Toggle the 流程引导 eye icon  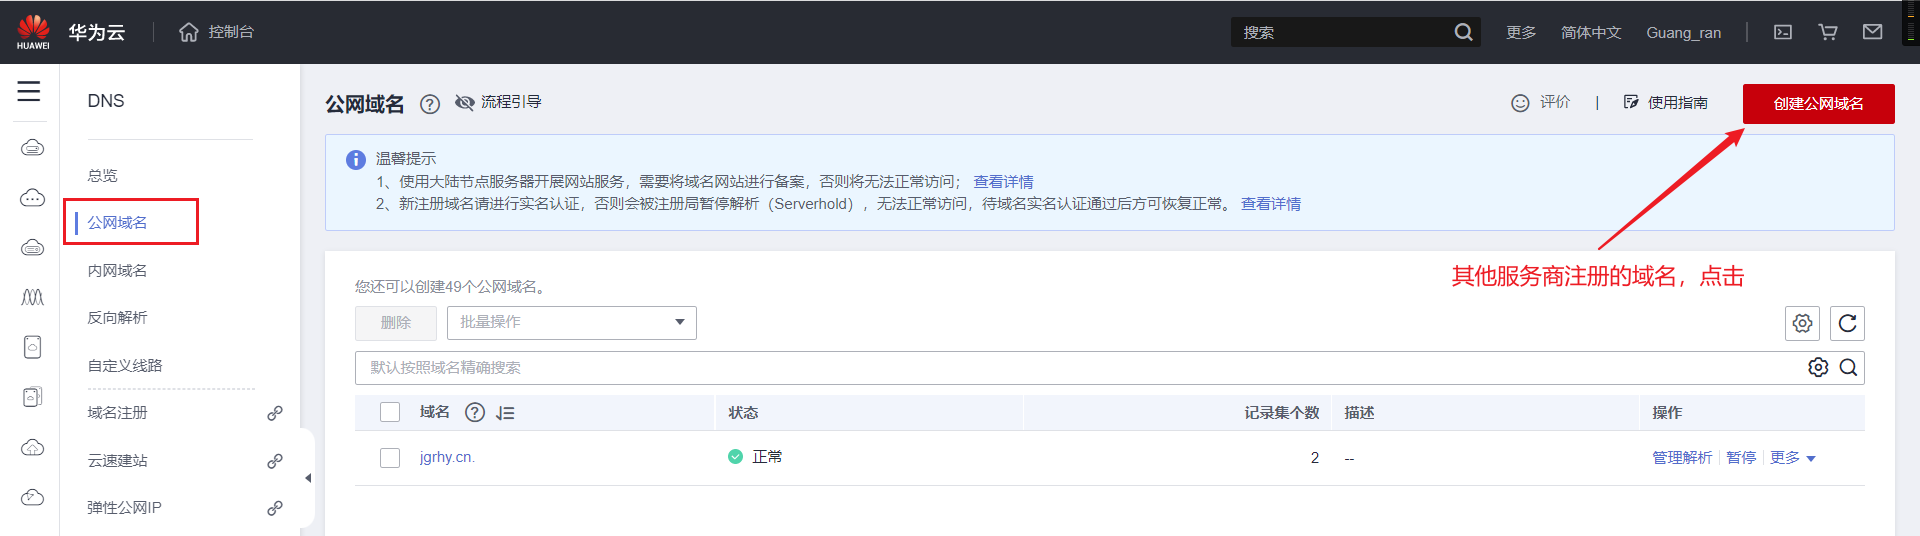tap(464, 102)
